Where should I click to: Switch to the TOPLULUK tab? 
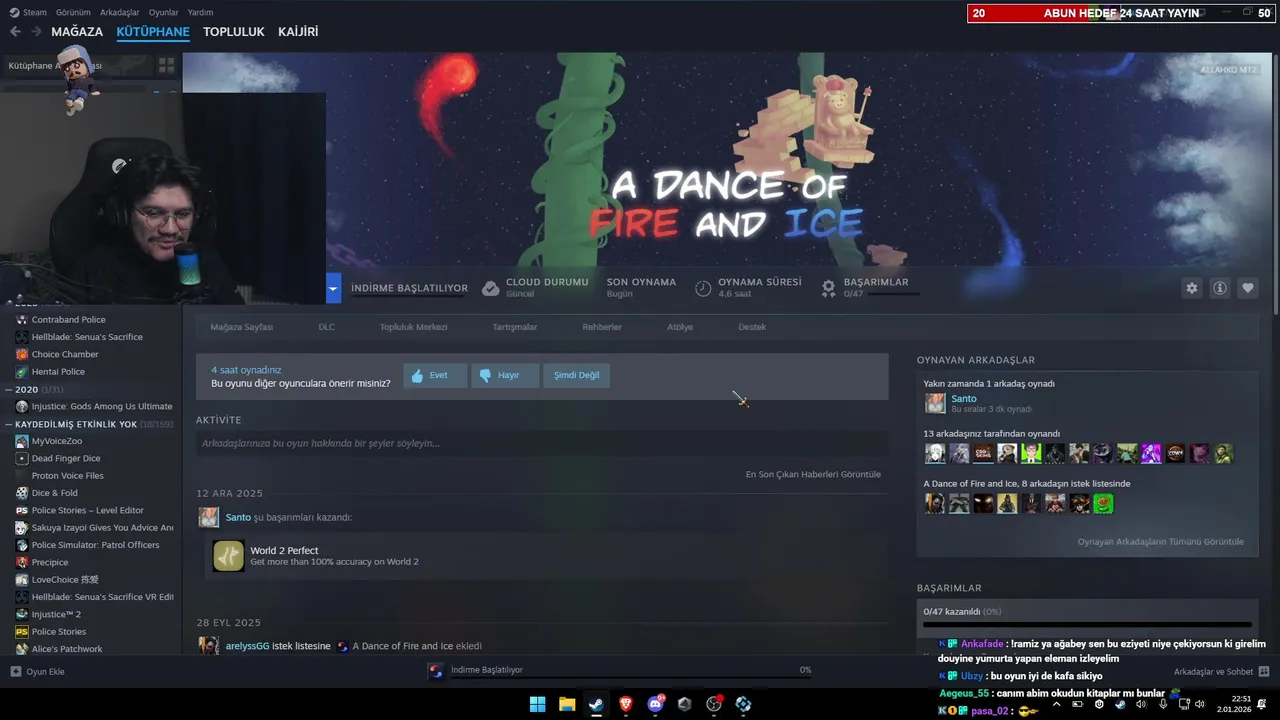234,32
